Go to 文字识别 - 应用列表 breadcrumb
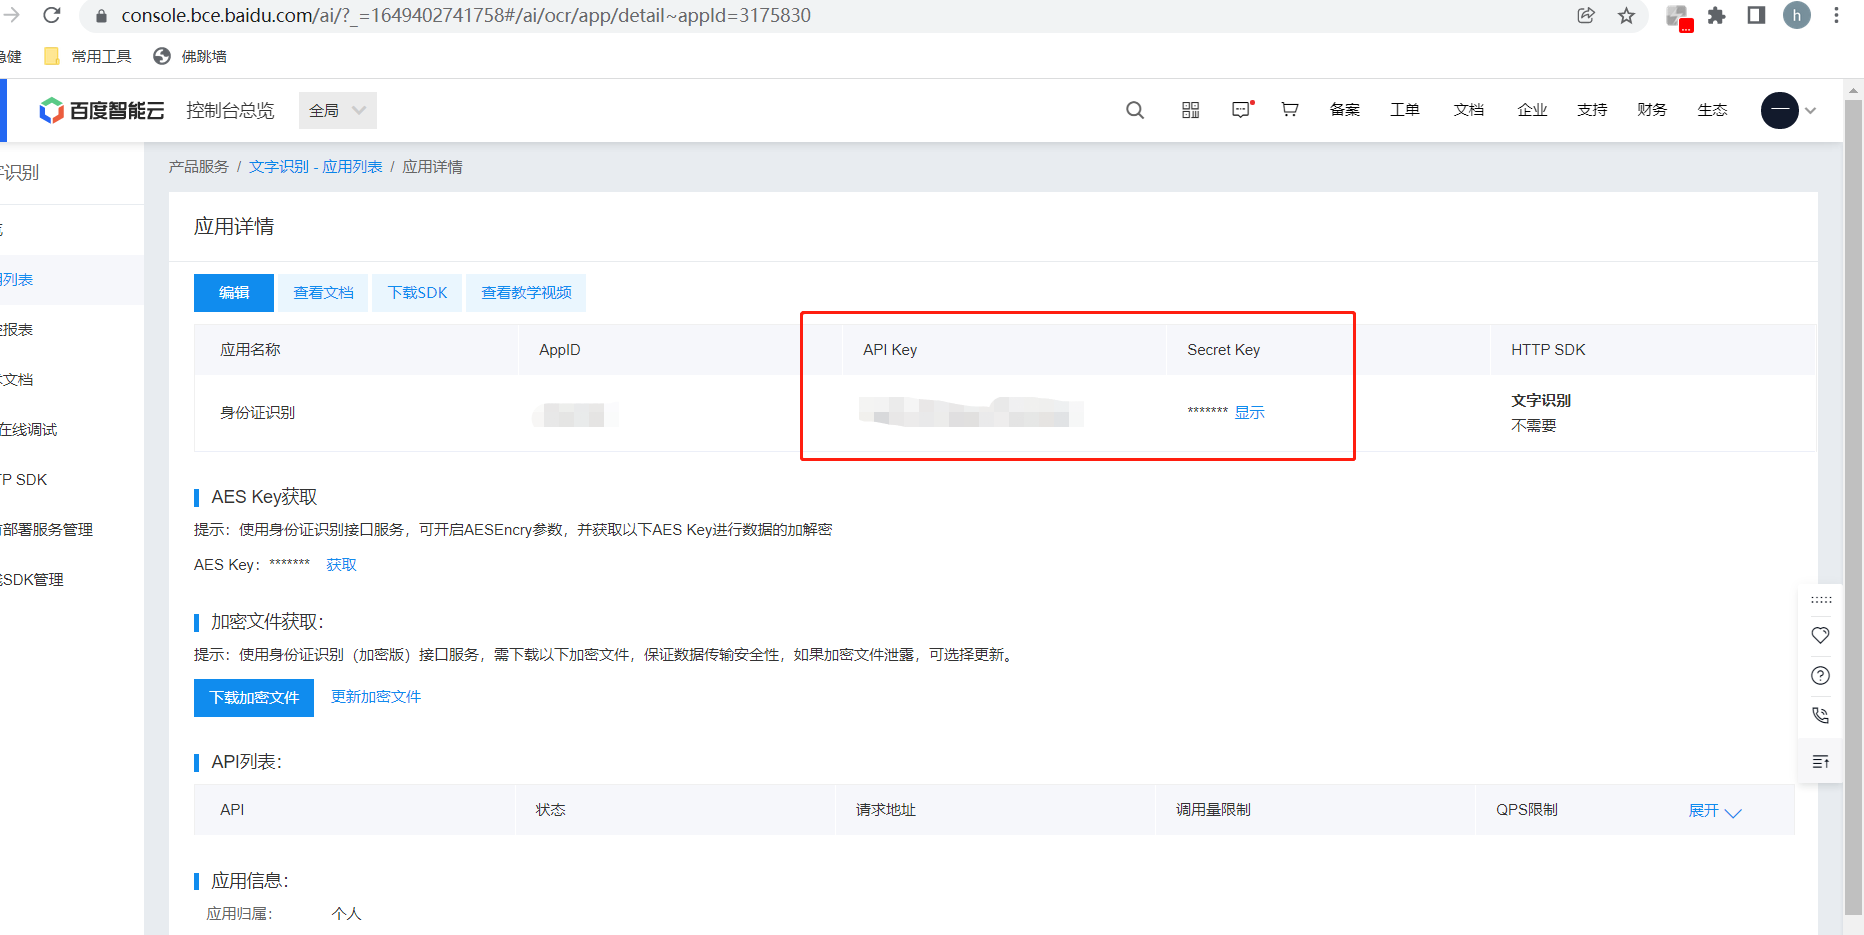Screen dimensions: 1864x935 (x=315, y=167)
